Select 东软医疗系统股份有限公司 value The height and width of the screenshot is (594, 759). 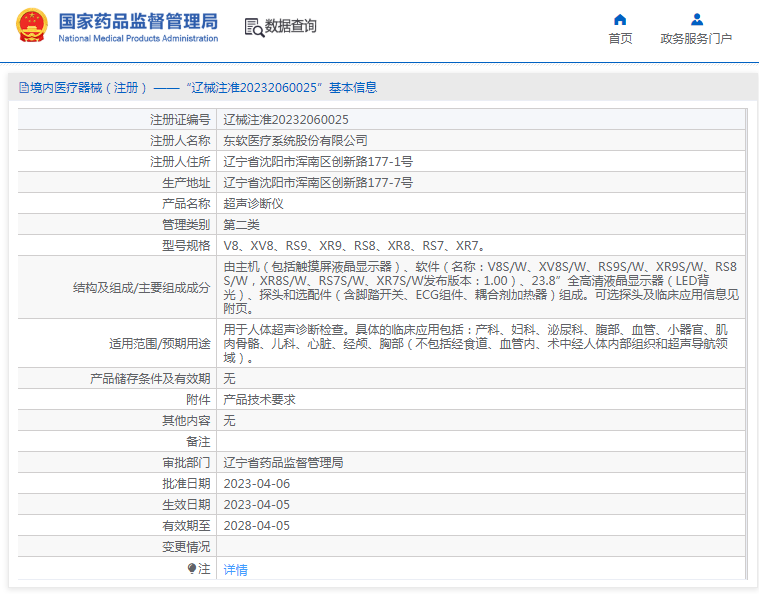coord(295,140)
